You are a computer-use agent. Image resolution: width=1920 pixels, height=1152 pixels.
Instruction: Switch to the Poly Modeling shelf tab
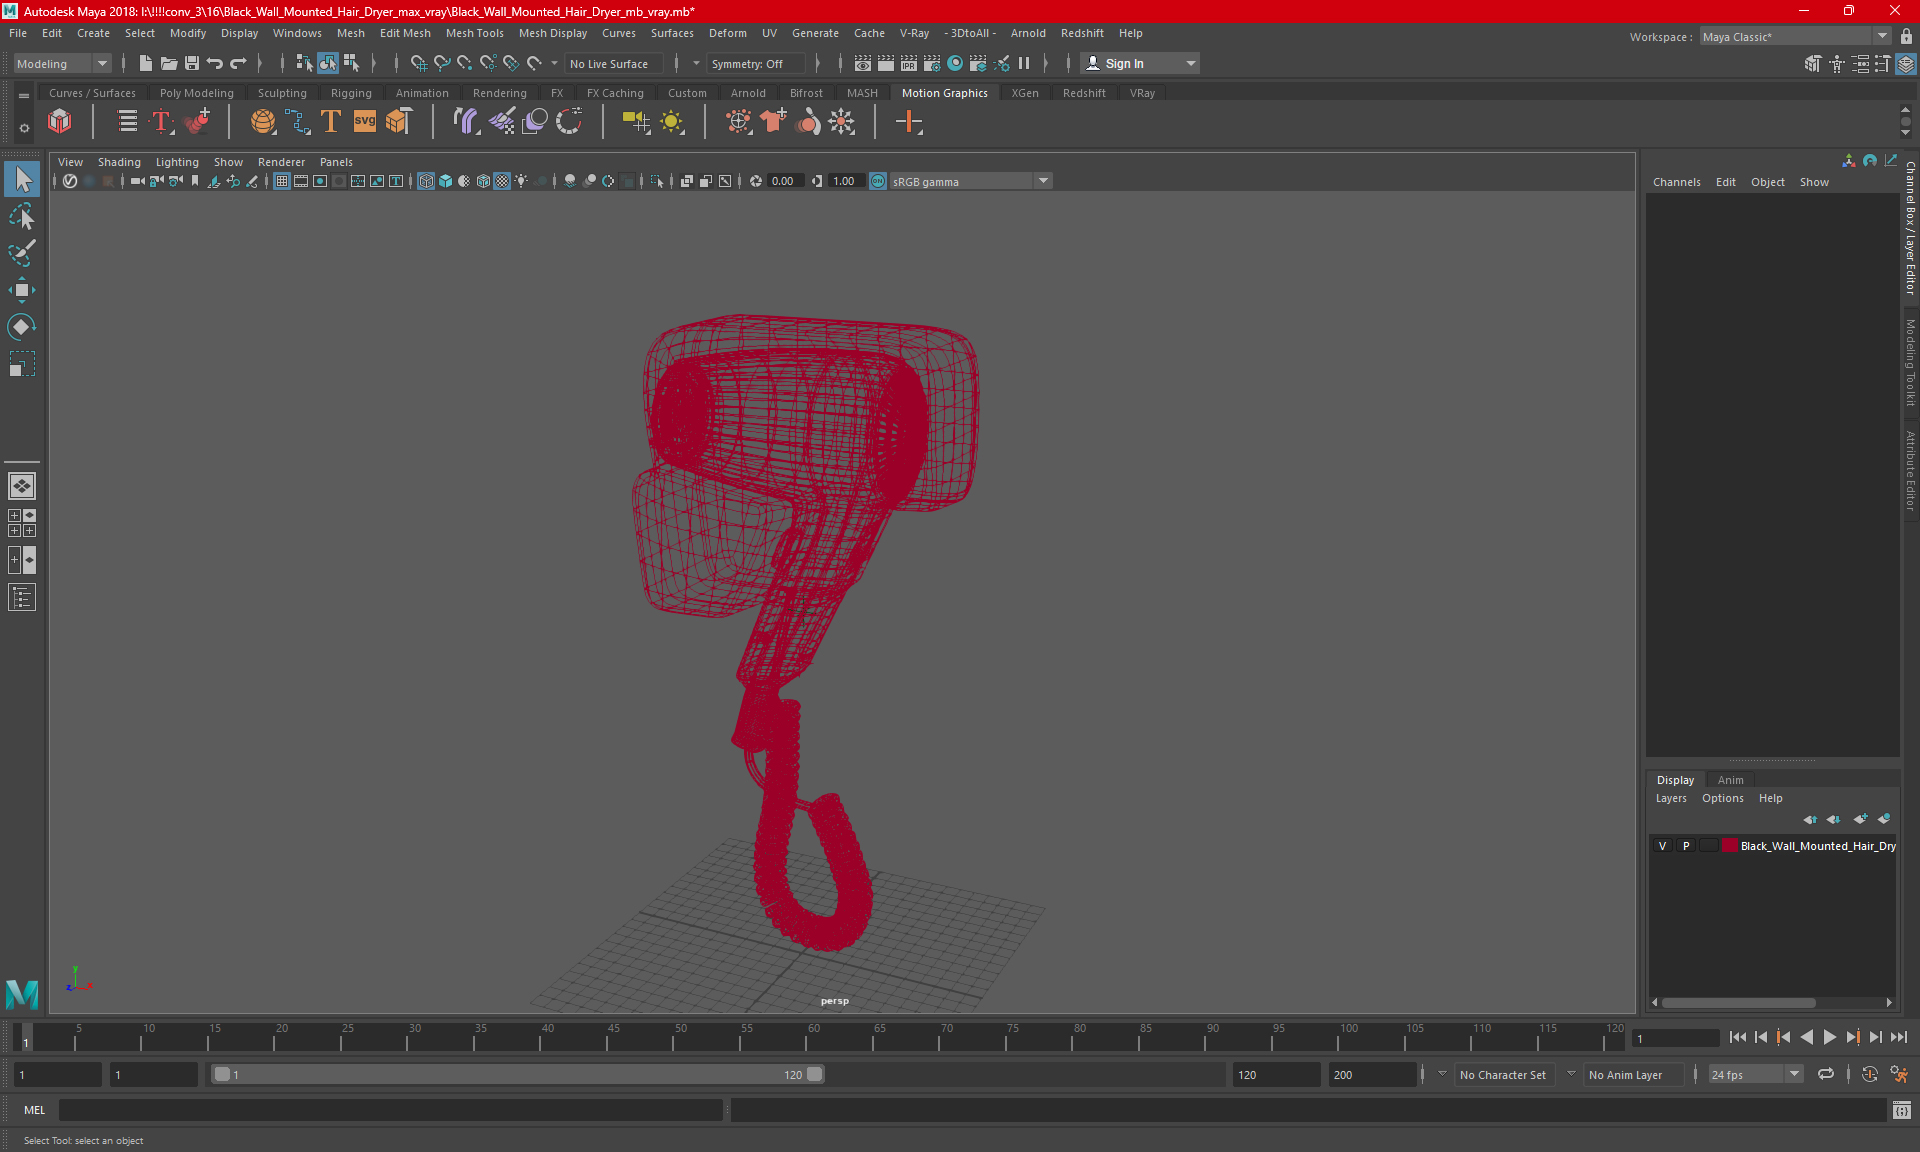click(x=196, y=93)
